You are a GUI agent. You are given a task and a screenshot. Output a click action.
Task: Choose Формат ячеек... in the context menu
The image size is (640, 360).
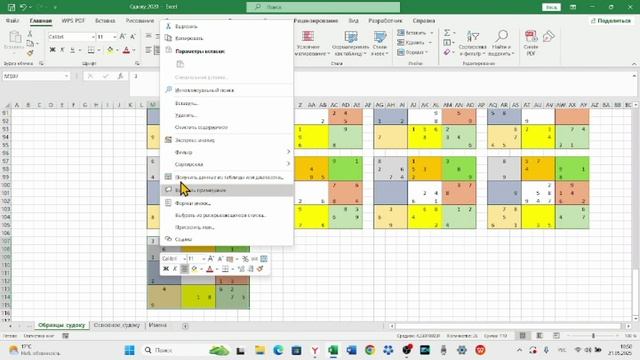[227, 203]
